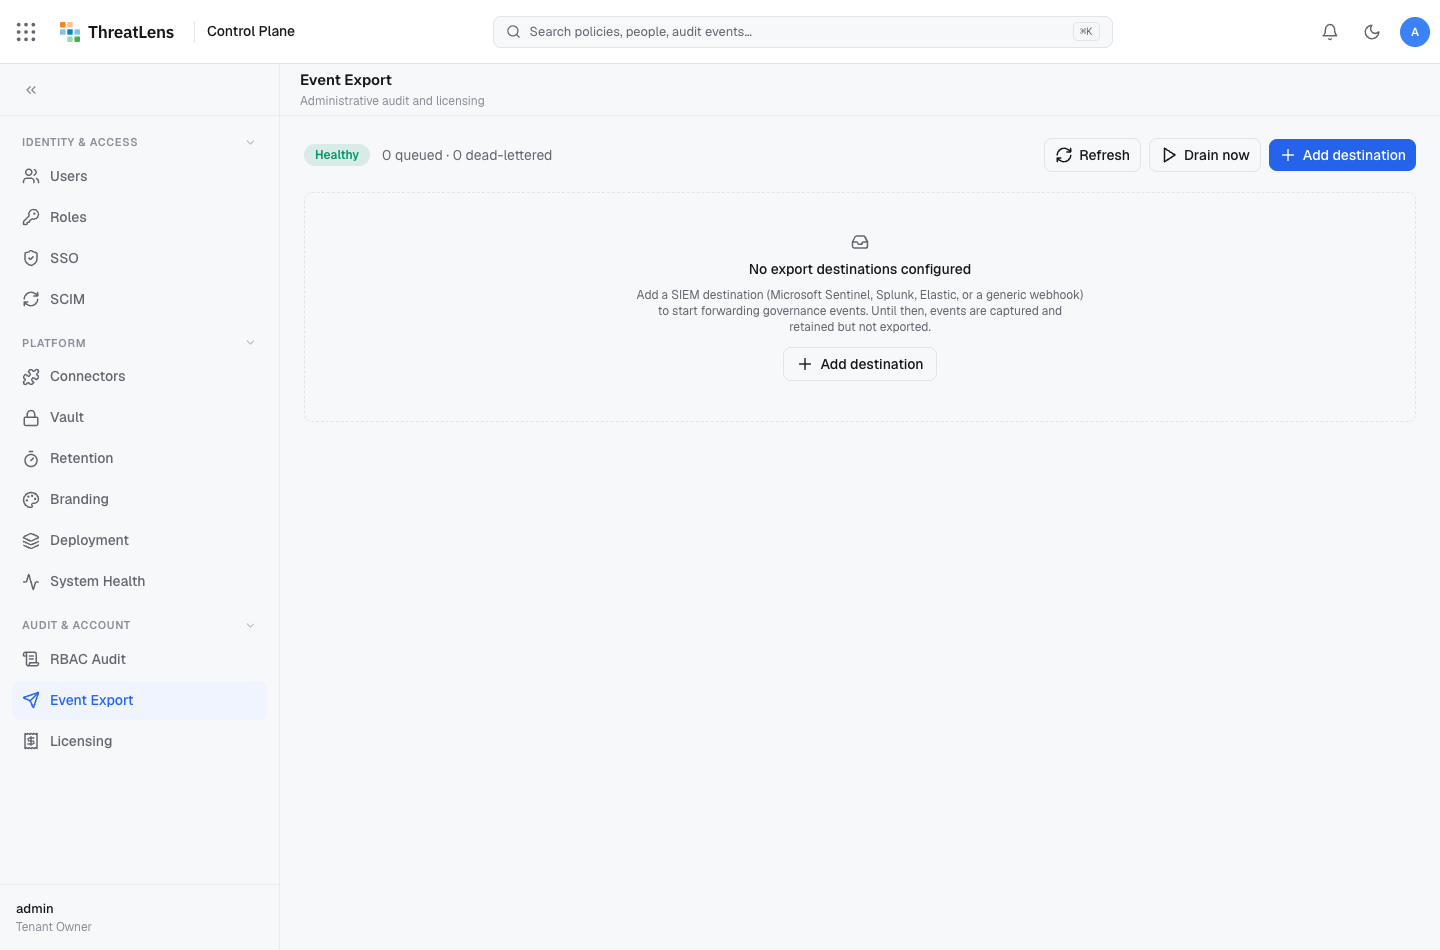Viewport: 1440px width, 950px height.
Task: Click the Event Export page title
Action: click(346, 80)
